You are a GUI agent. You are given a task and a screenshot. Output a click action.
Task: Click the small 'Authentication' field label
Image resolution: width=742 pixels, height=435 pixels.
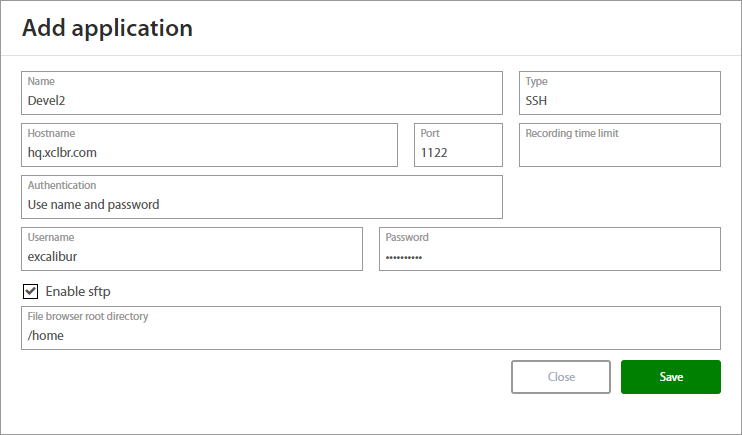tap(62, 185)
